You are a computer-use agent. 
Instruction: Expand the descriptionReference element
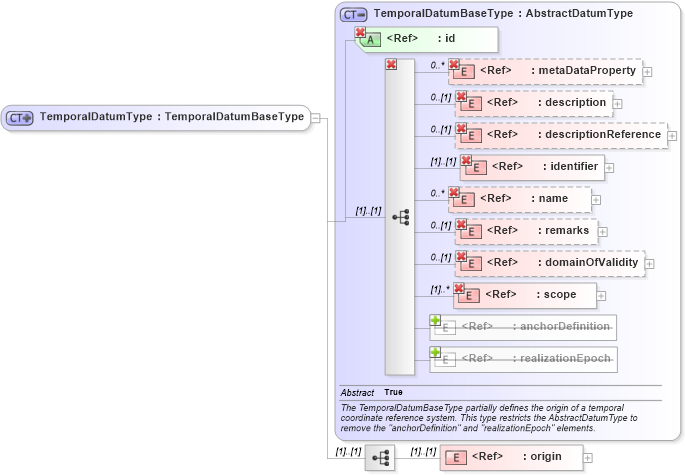[x=672, y=136]
